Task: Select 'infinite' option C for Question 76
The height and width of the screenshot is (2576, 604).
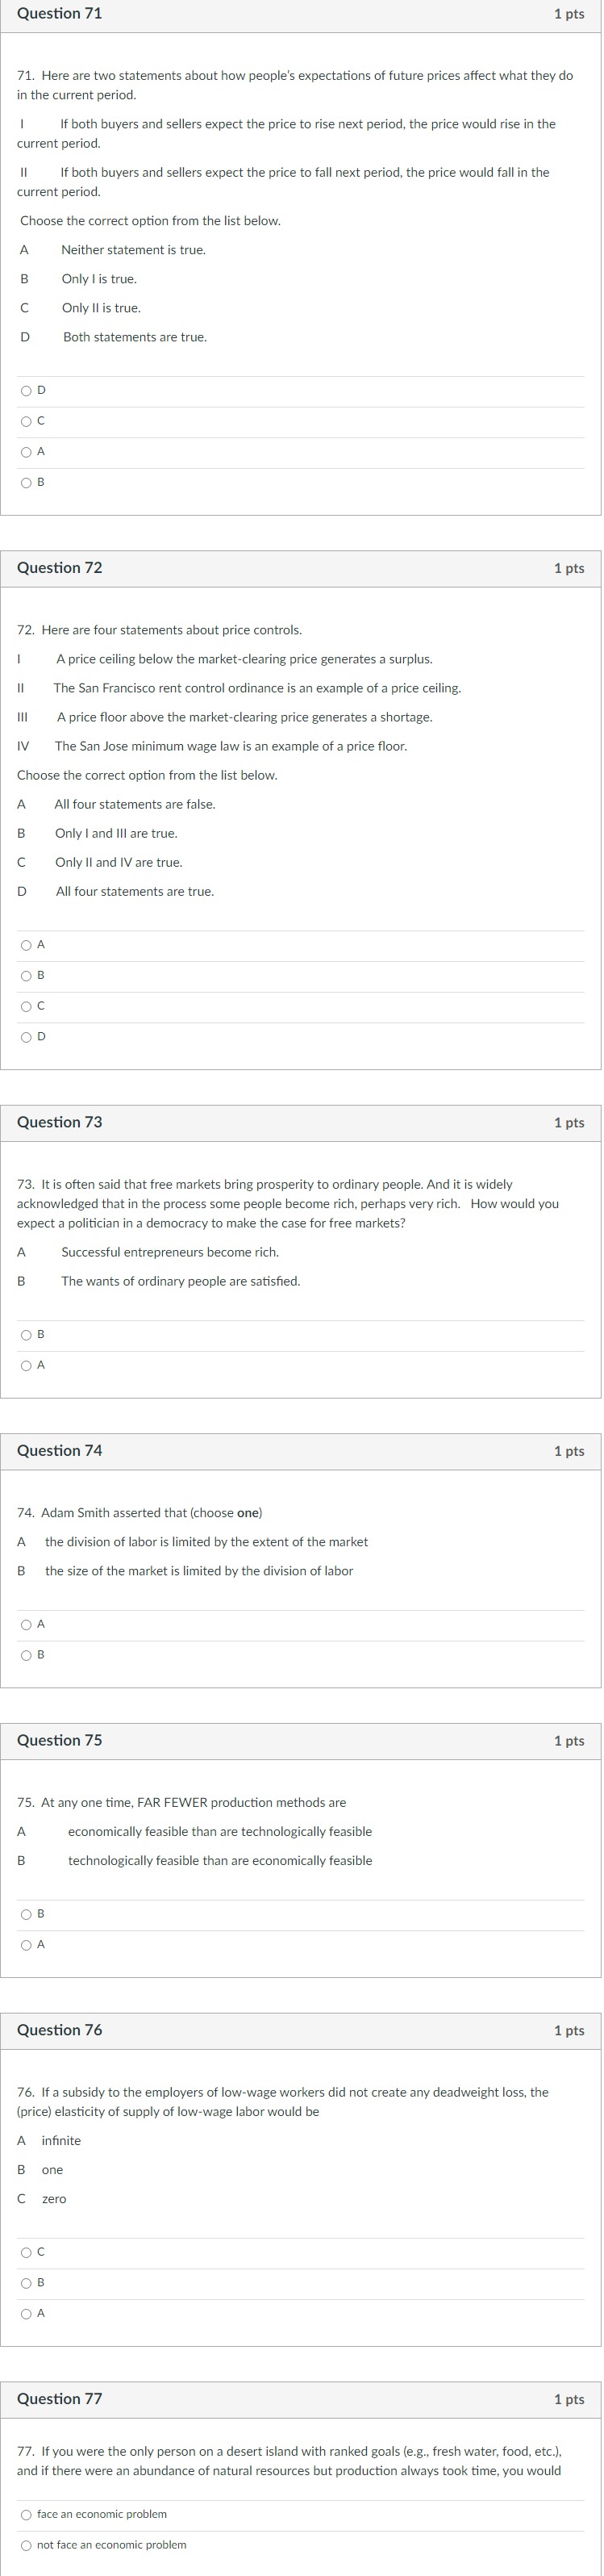Action: [x=27, y=2252]
